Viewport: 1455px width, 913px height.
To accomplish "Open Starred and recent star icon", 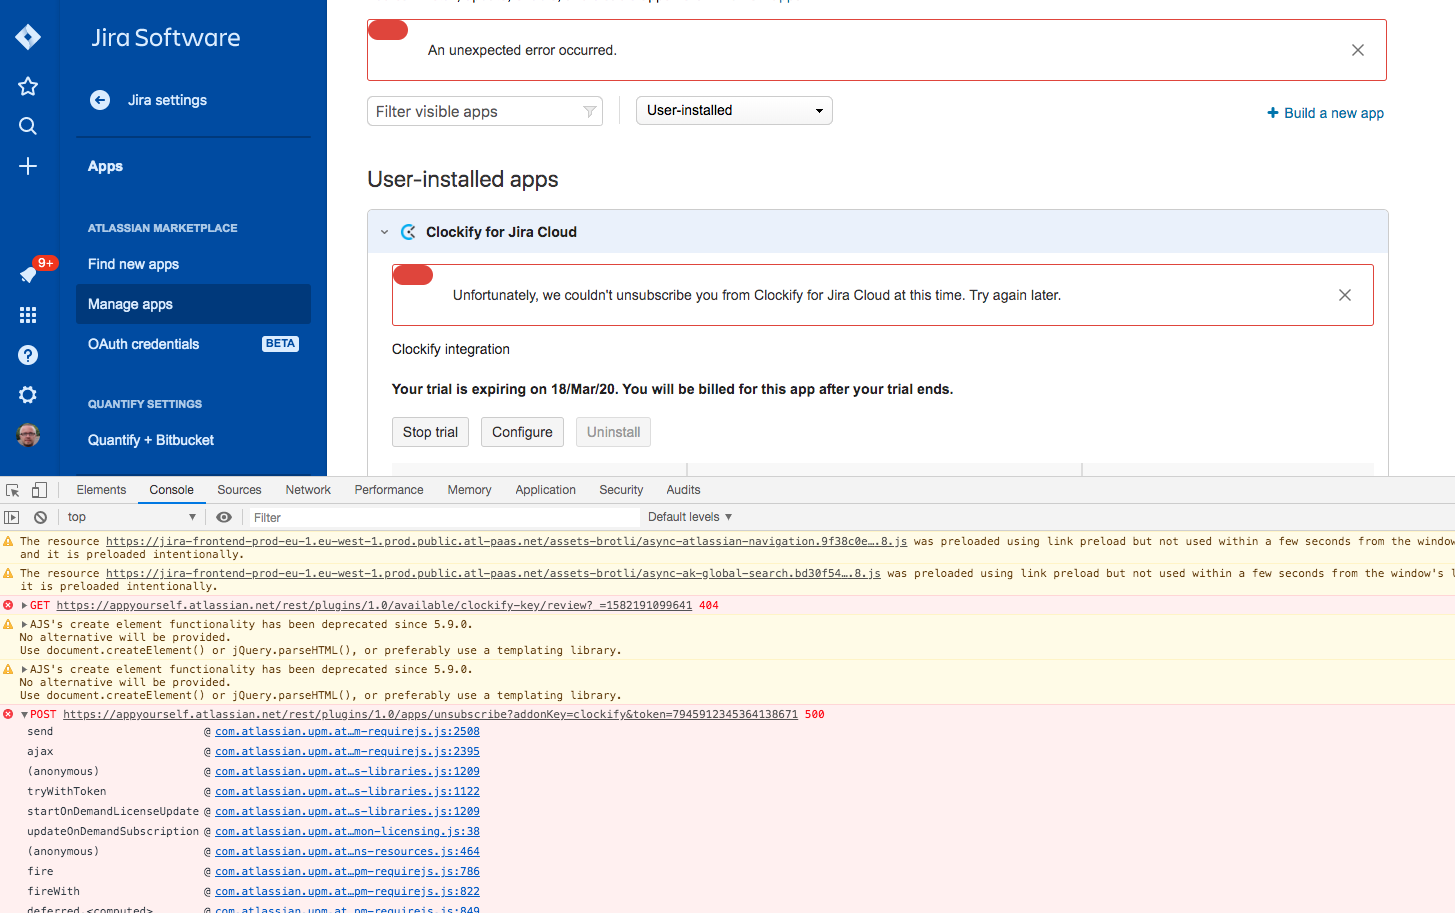I will click(x=28, y=86).
